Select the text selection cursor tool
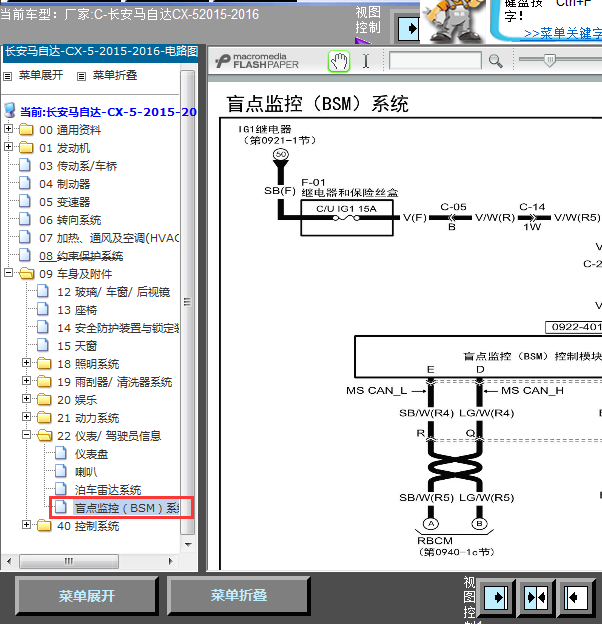This screenshot has width=602, height=624. coord(366,61)
